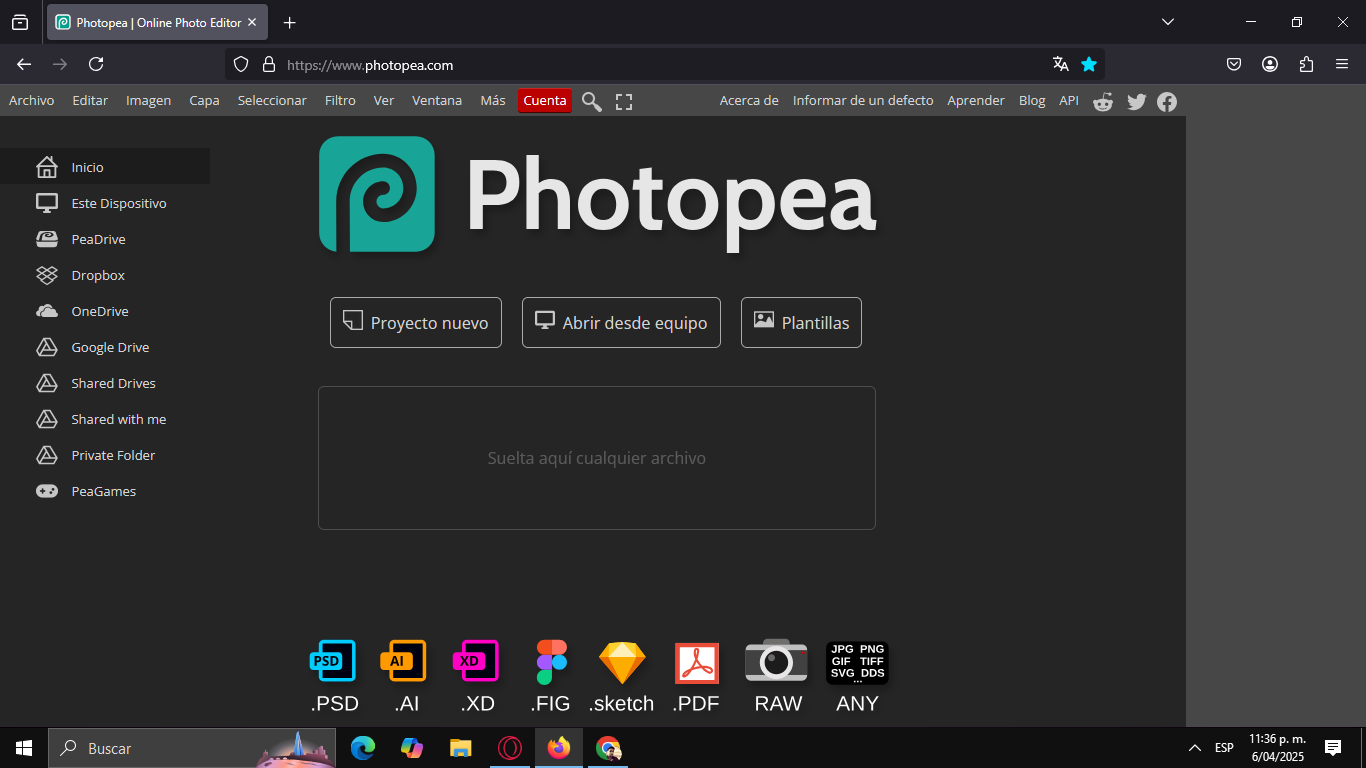Open the Seleccionar menu
The height and width of the screenshot is (768, 1366).
pos(272,100)
